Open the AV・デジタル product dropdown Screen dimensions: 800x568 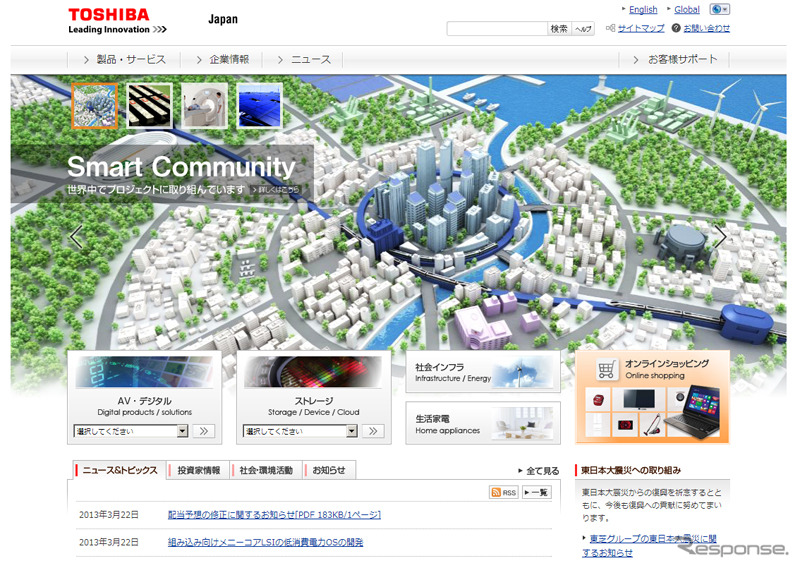click(131, 431)
